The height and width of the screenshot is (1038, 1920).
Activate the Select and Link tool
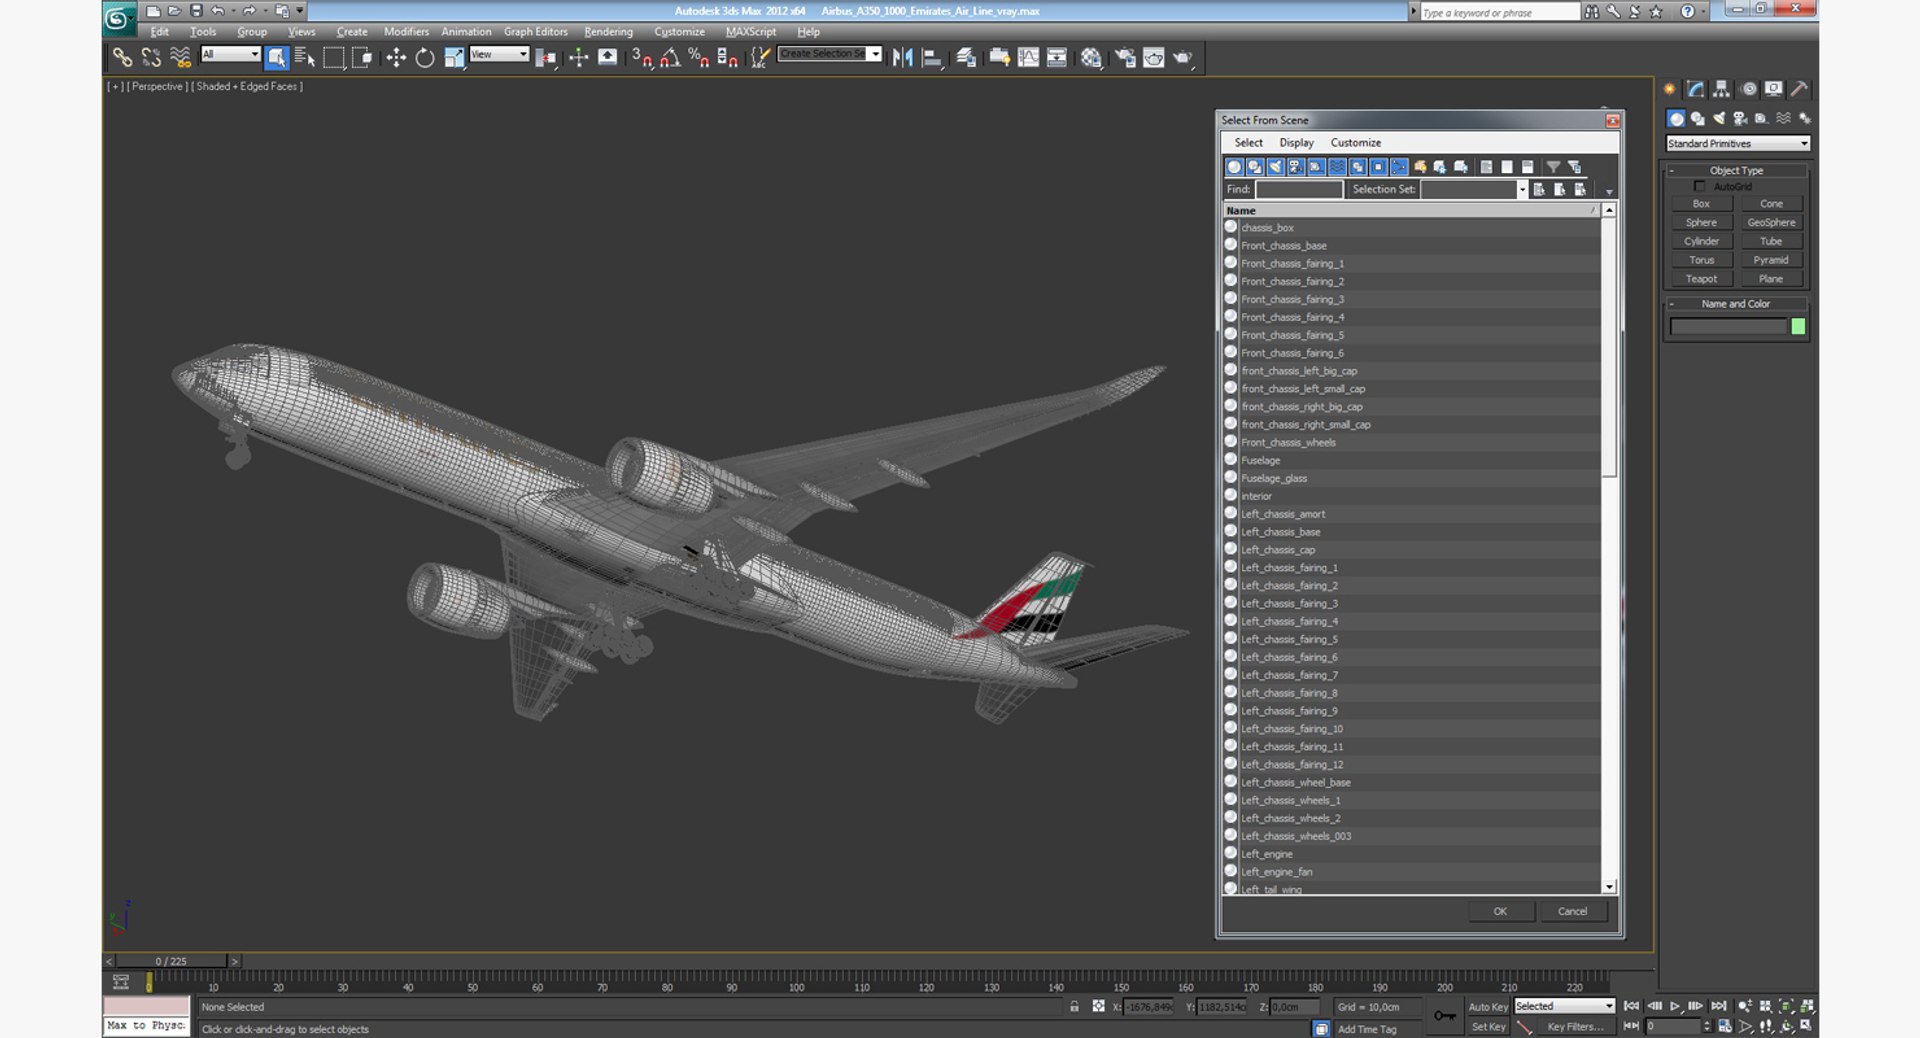(122, 58)
